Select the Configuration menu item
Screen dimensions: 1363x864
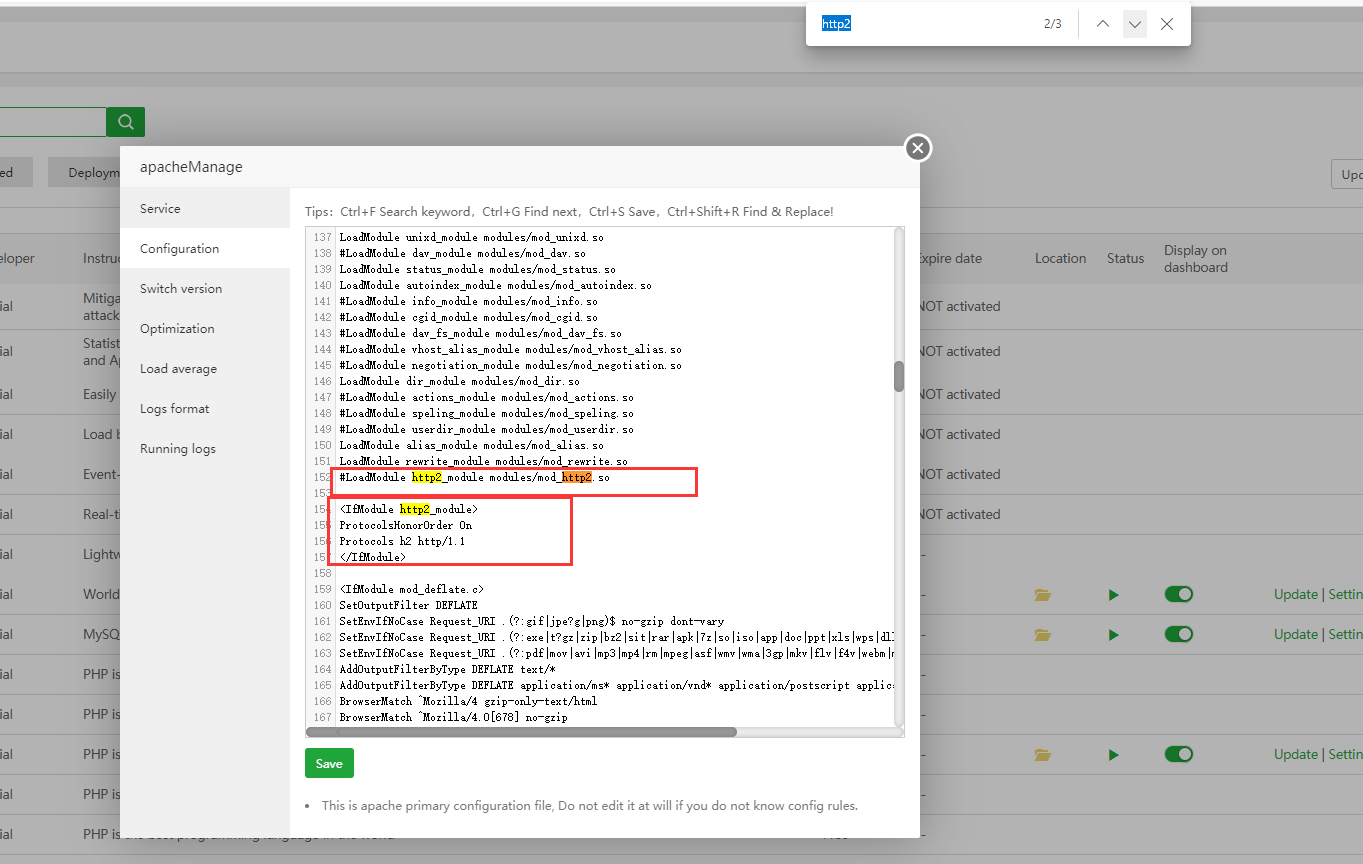pos(205,248)
